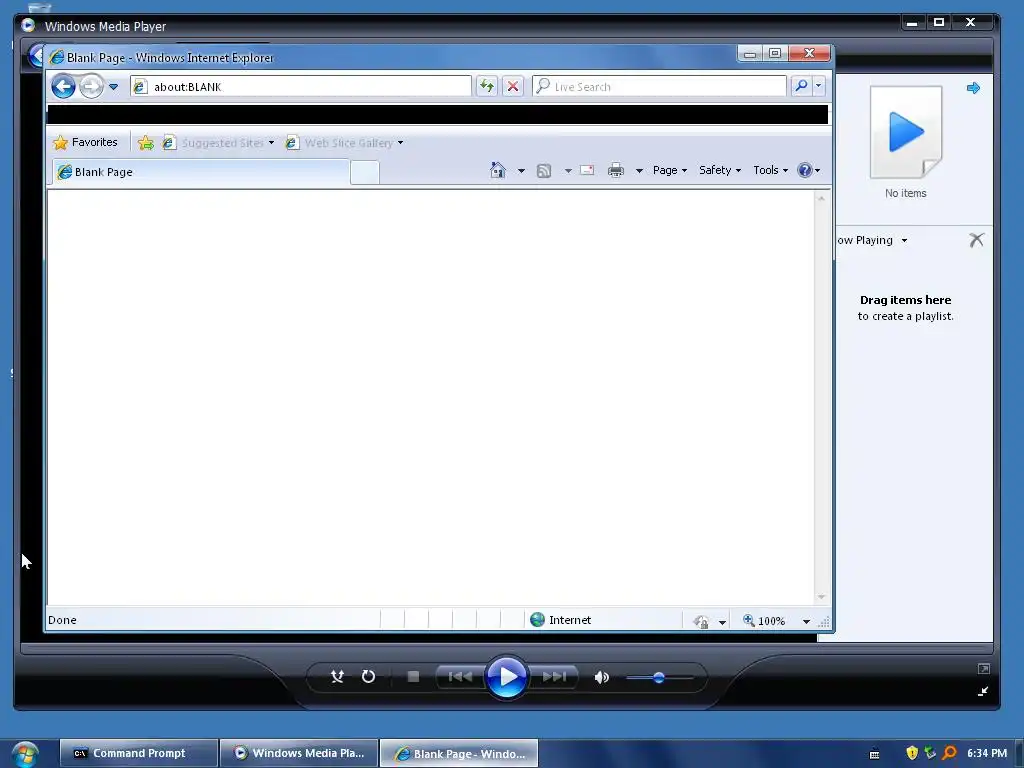Click the Internet Explorer vertical scrollbar
Viewport: 1024px width, 768px height.
822,397
